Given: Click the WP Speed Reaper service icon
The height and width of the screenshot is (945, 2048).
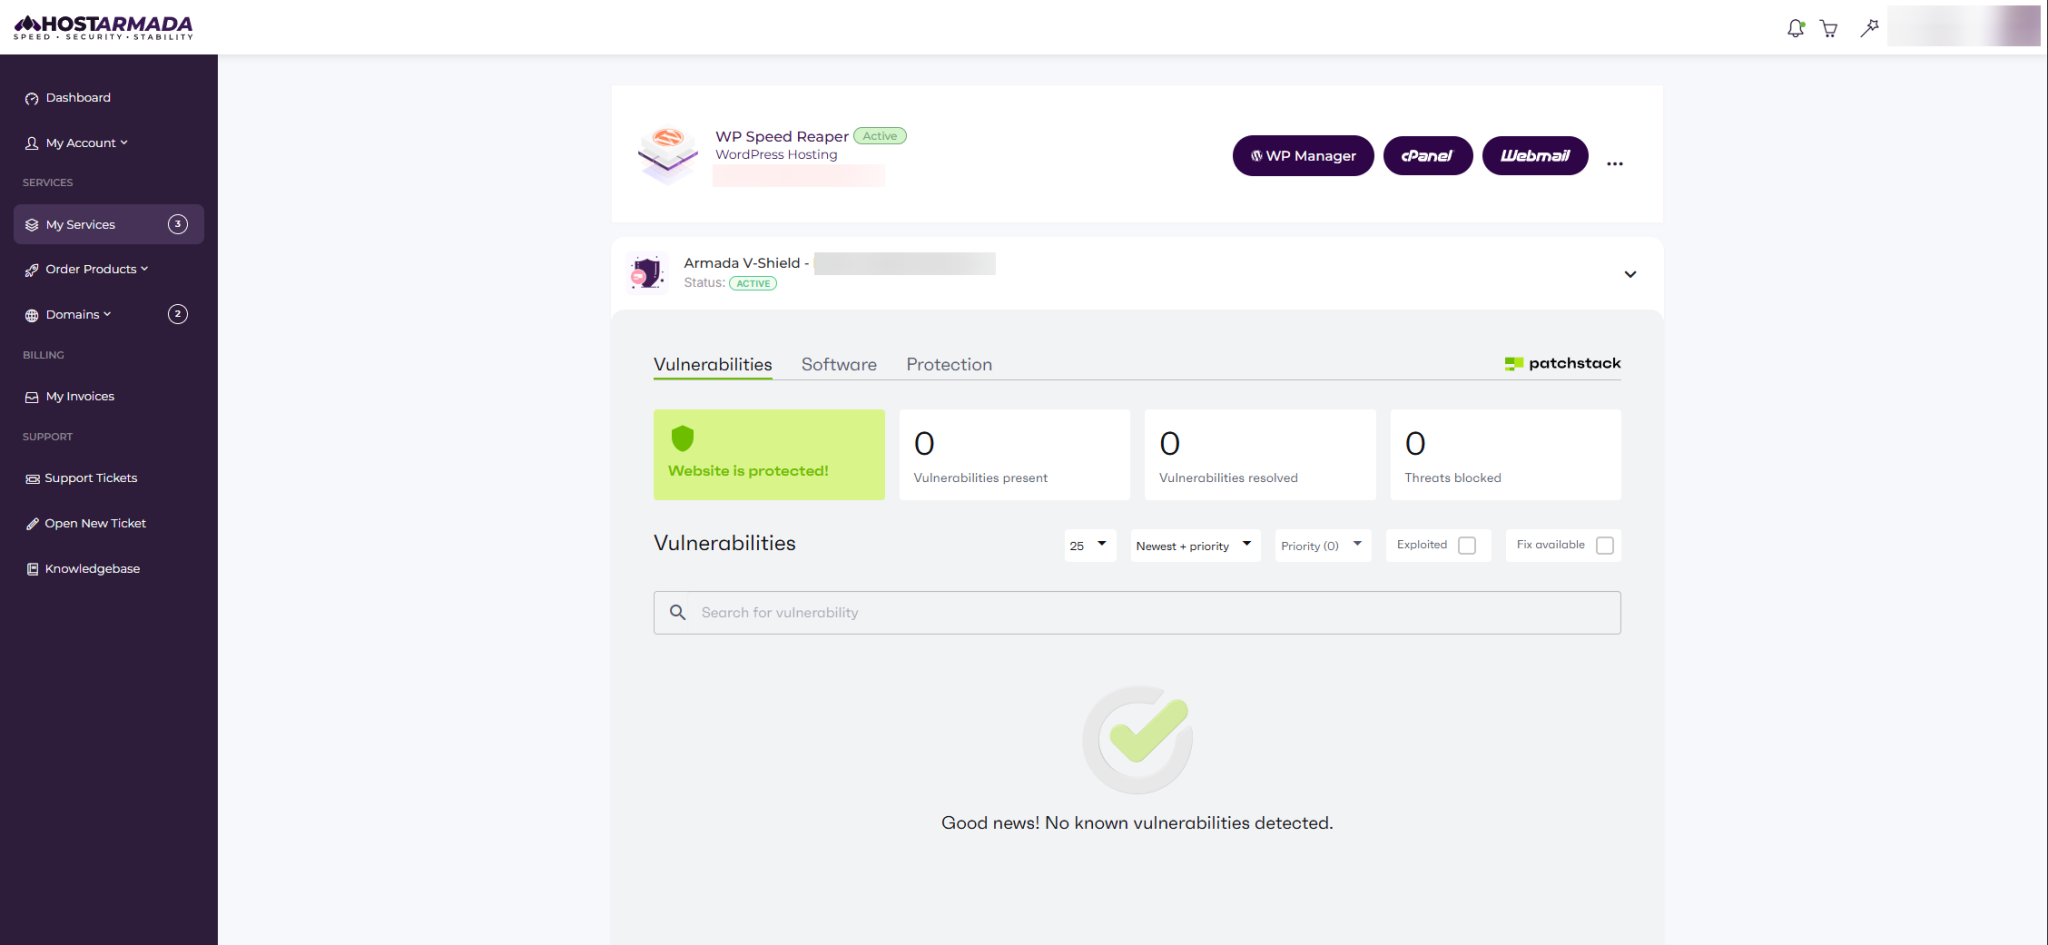Looking at the screenshot, I should pos(668,154).
